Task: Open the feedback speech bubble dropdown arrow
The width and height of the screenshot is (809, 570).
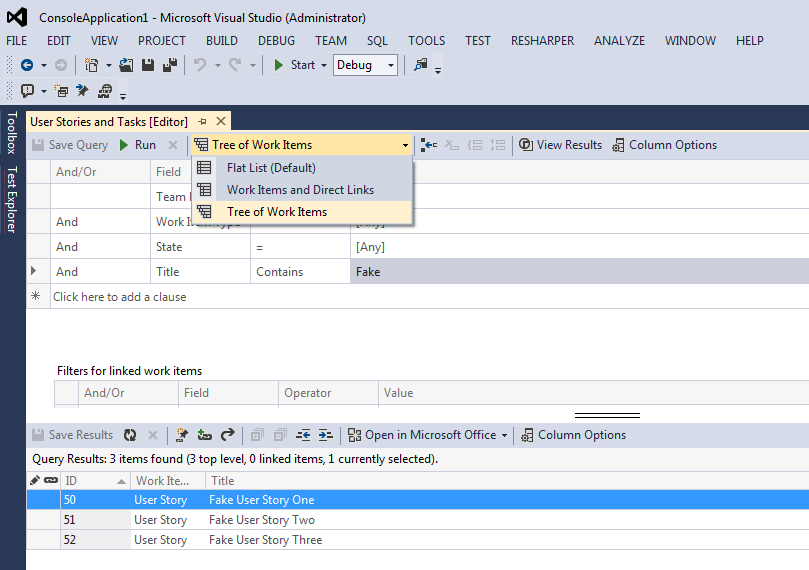Action: tap(44, 91)
